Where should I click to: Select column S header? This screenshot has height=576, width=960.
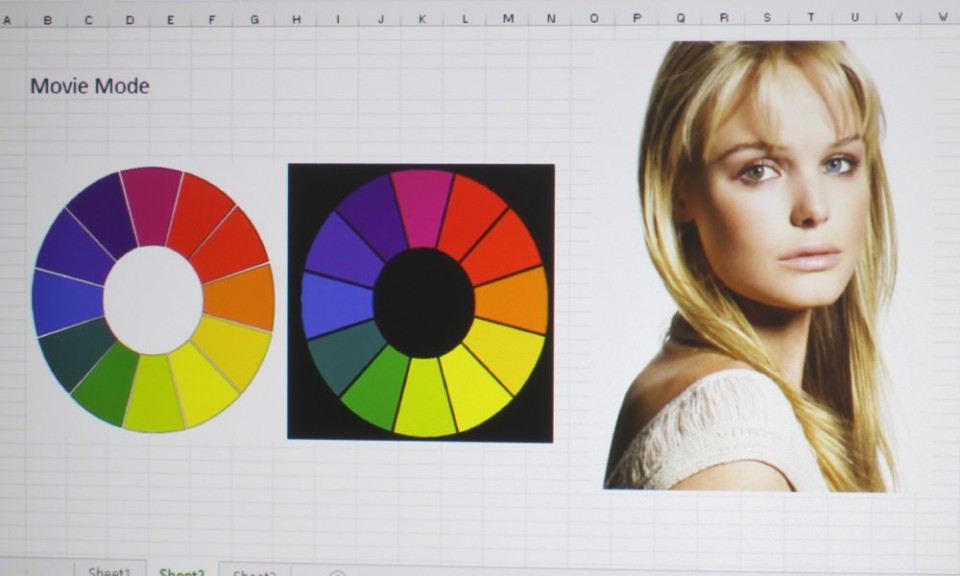767,18
